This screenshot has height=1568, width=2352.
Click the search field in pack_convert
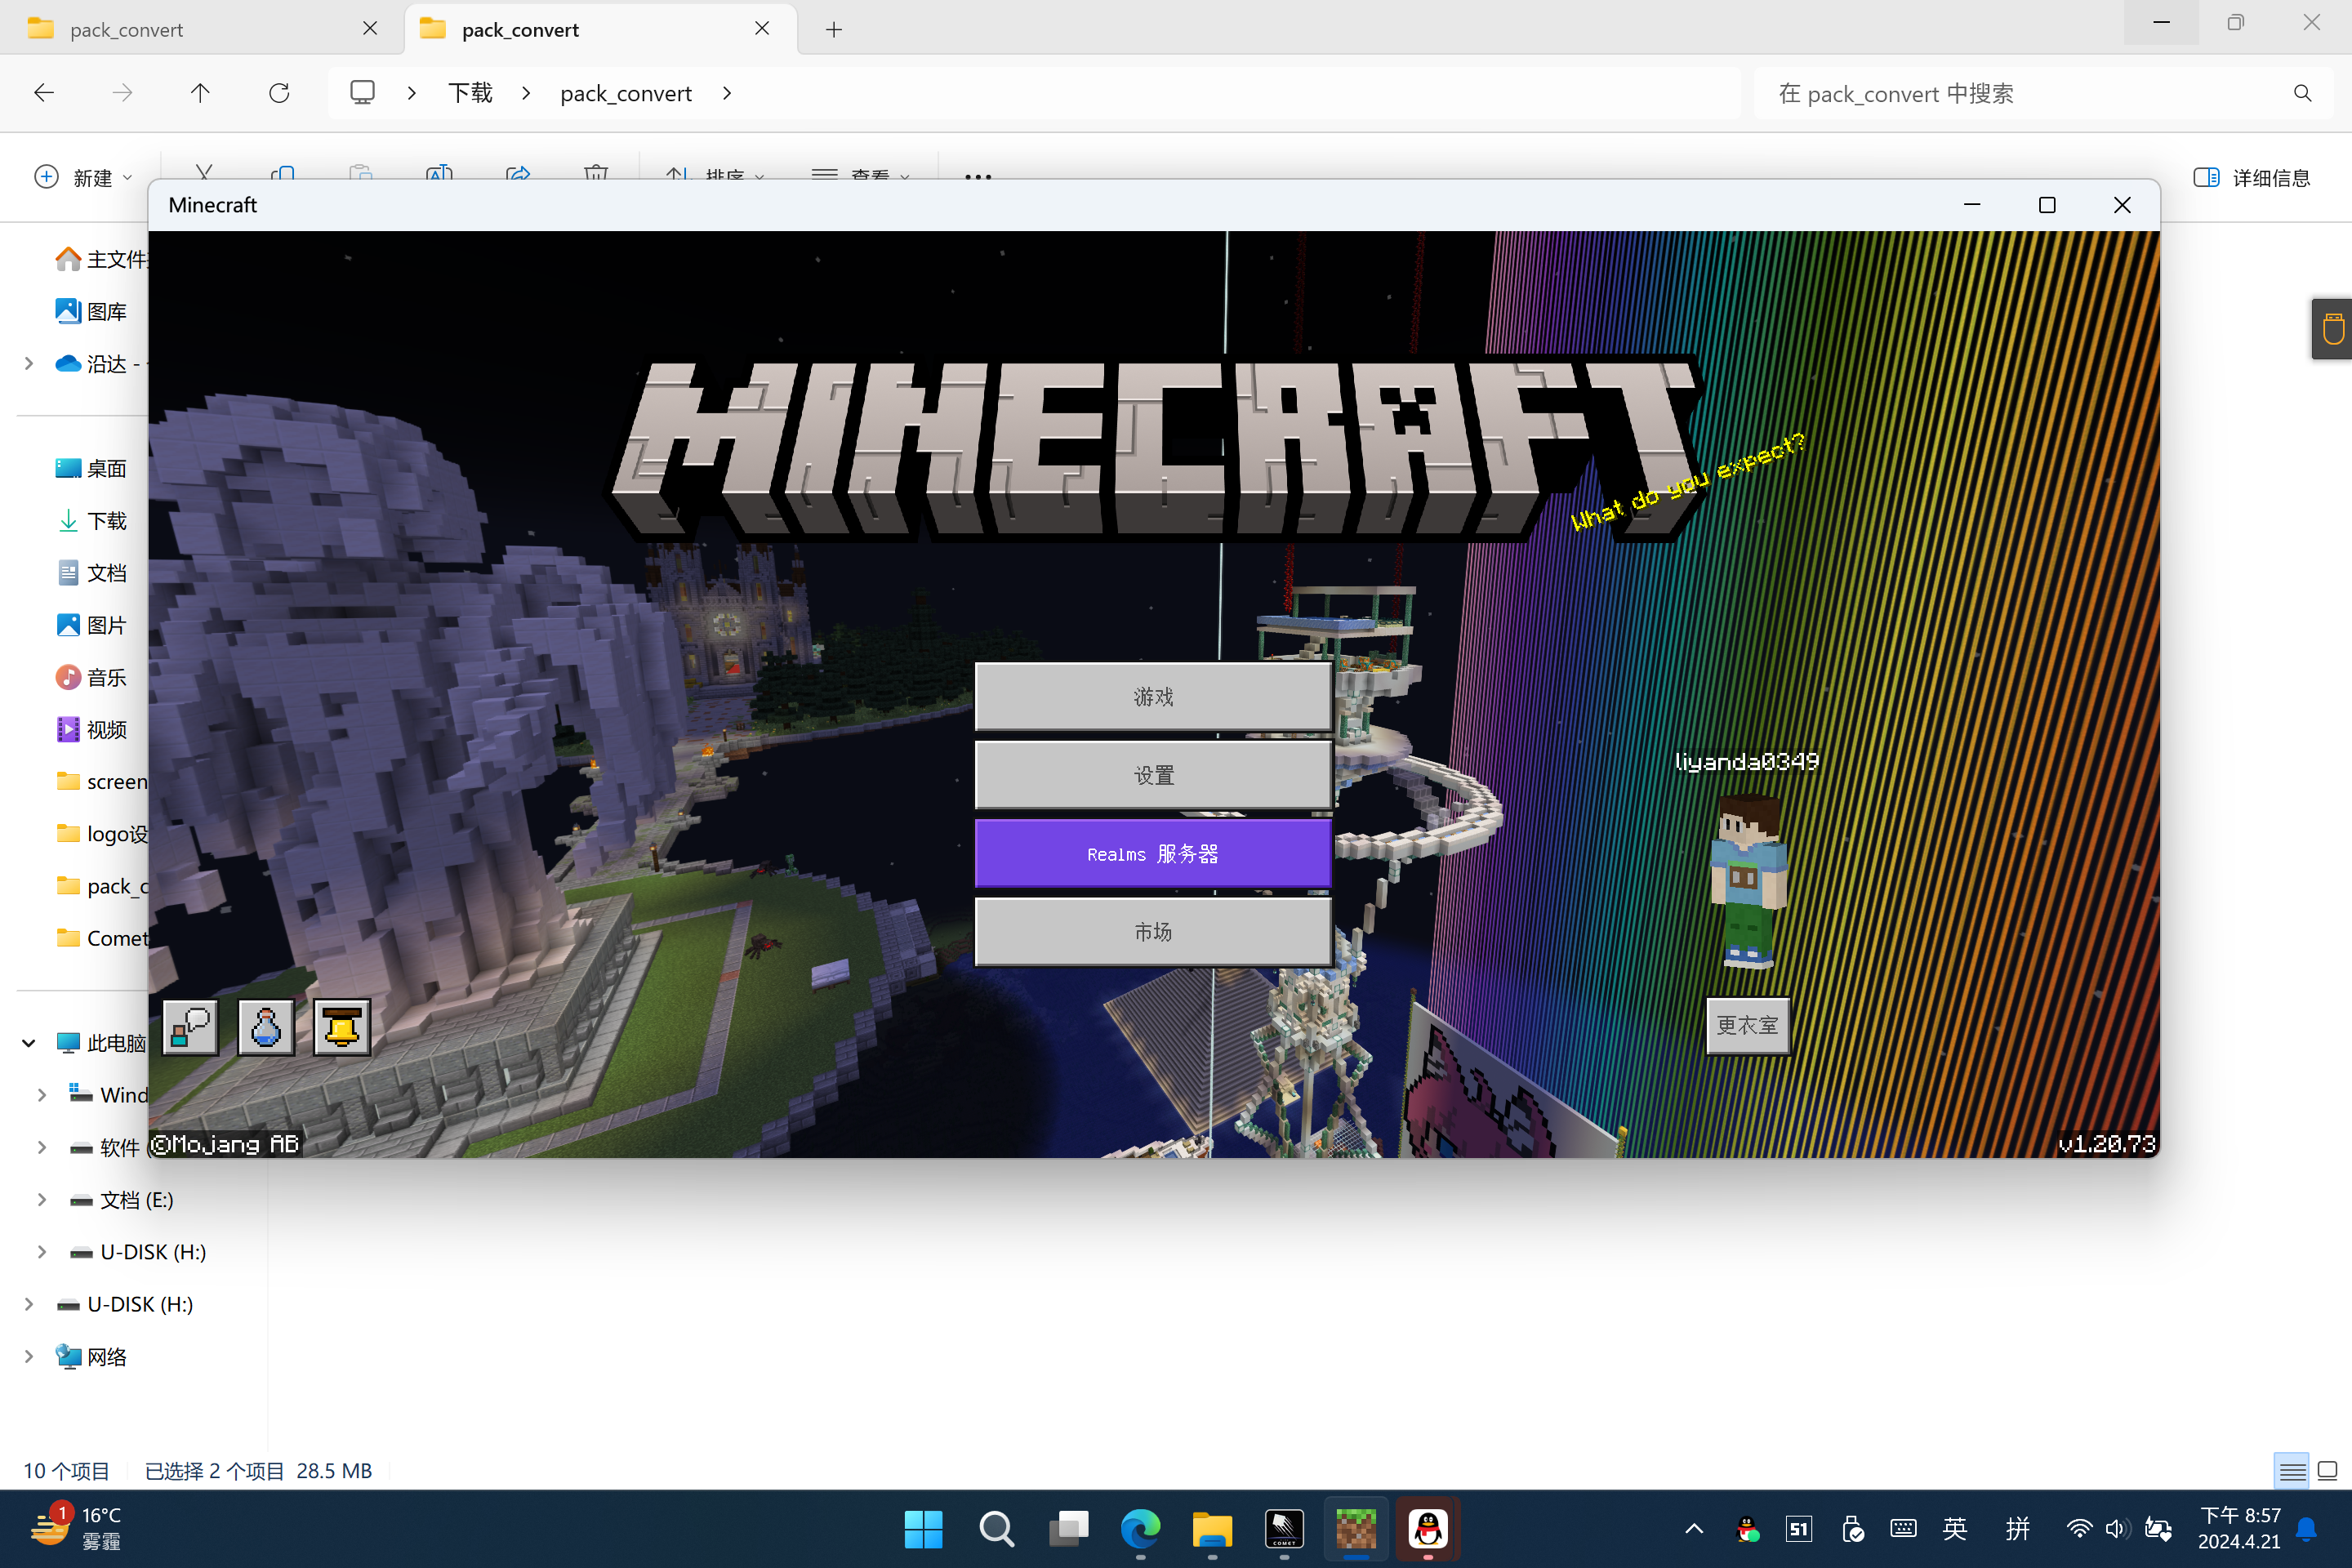(x=2042, y=93)
